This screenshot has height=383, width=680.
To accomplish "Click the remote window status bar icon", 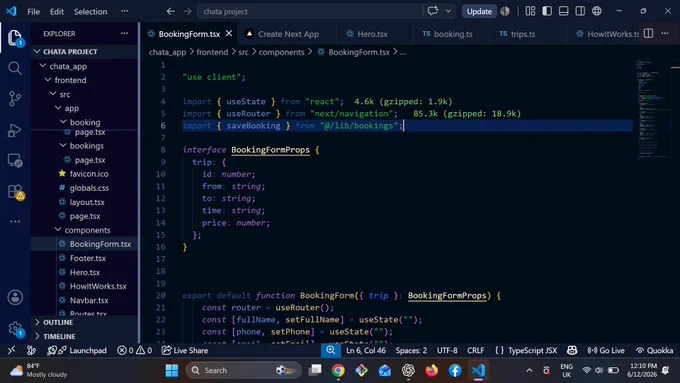I will (x=11, y=350).
